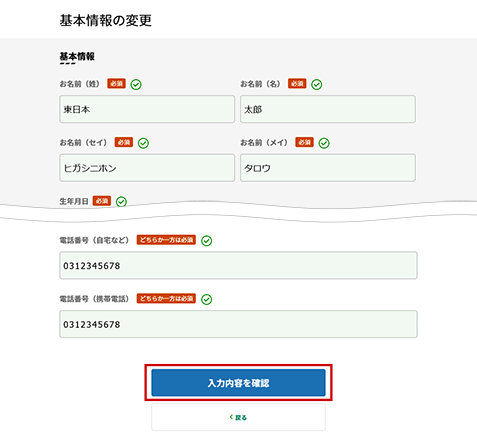Click the home phone number field
477x440 pixels.
click(238, 265)
